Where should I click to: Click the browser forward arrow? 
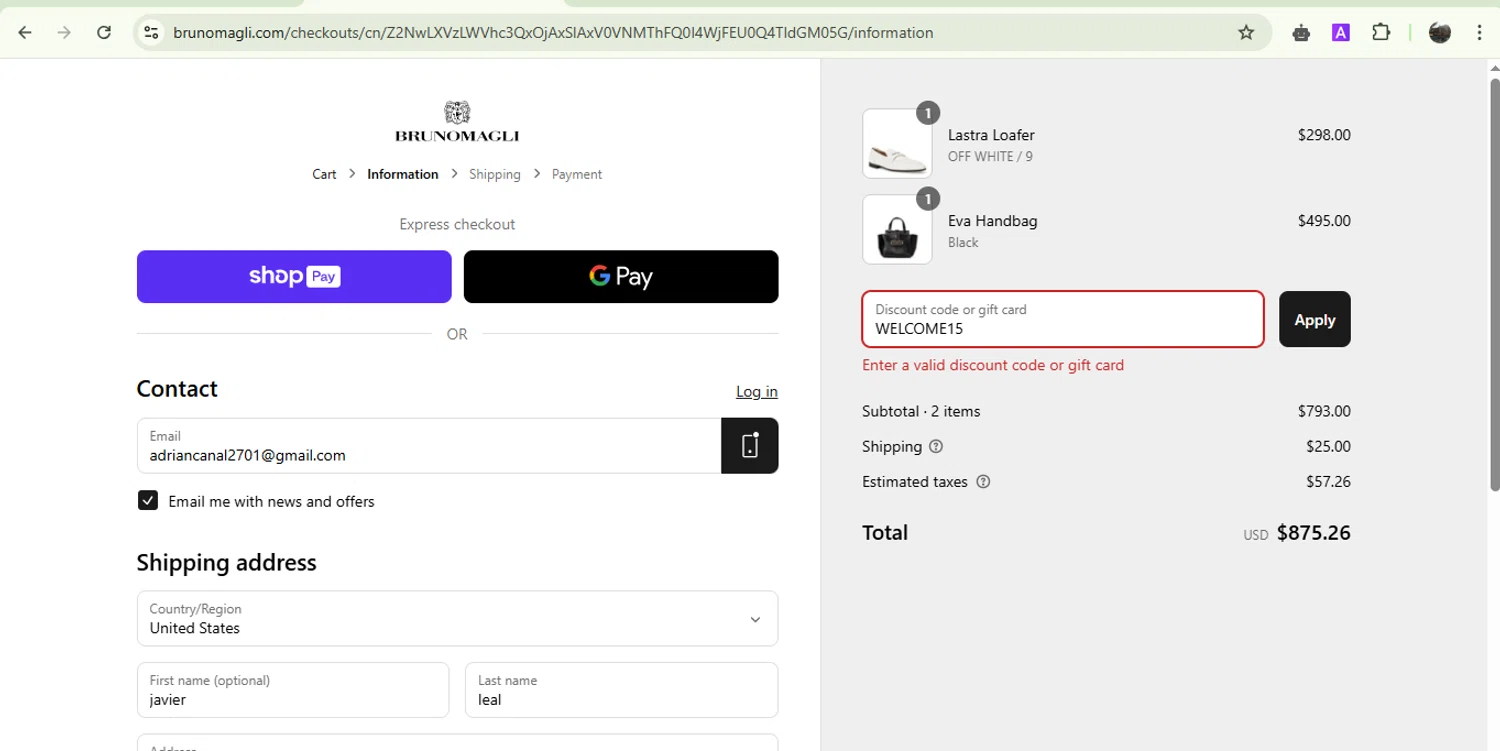tap(64, 32)
